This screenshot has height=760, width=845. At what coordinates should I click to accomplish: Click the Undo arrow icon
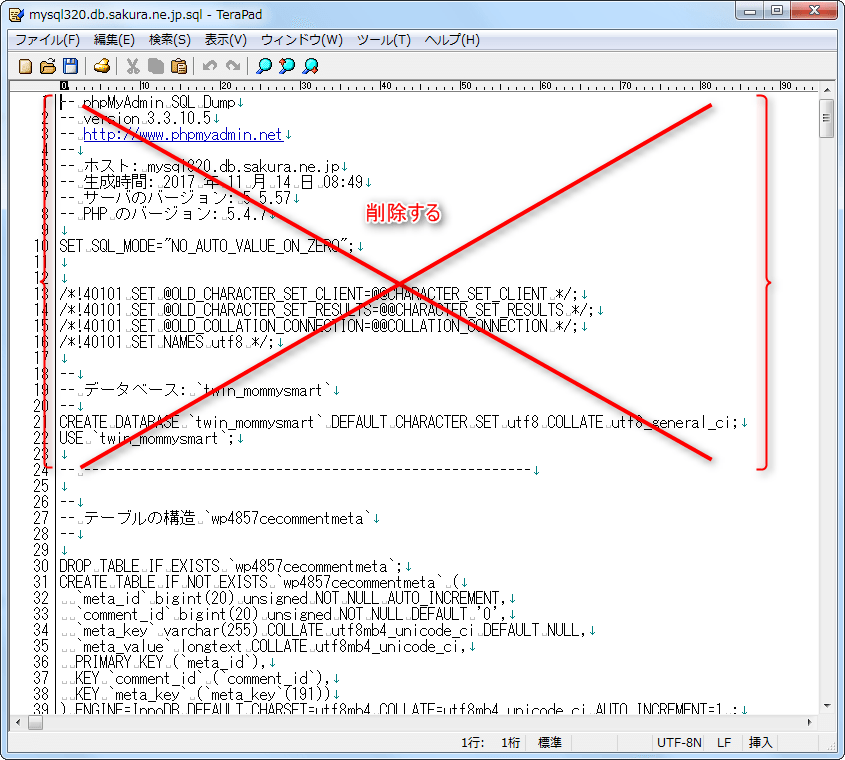point(209,66)
